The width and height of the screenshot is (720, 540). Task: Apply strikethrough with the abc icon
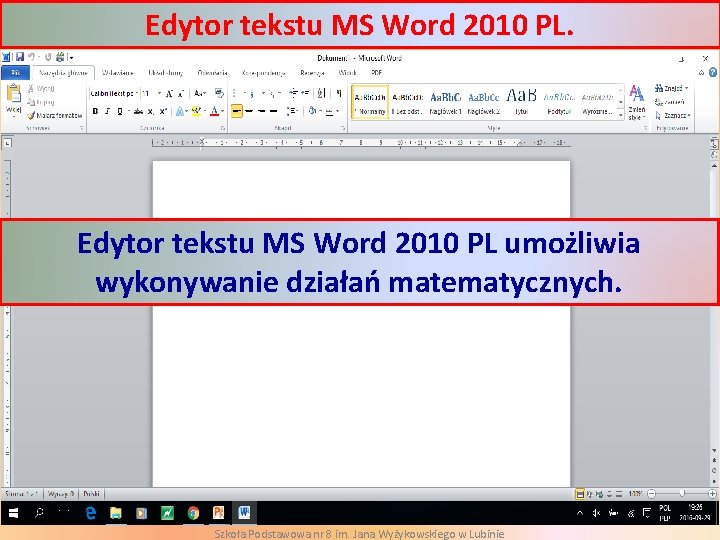tap(138, 111)
